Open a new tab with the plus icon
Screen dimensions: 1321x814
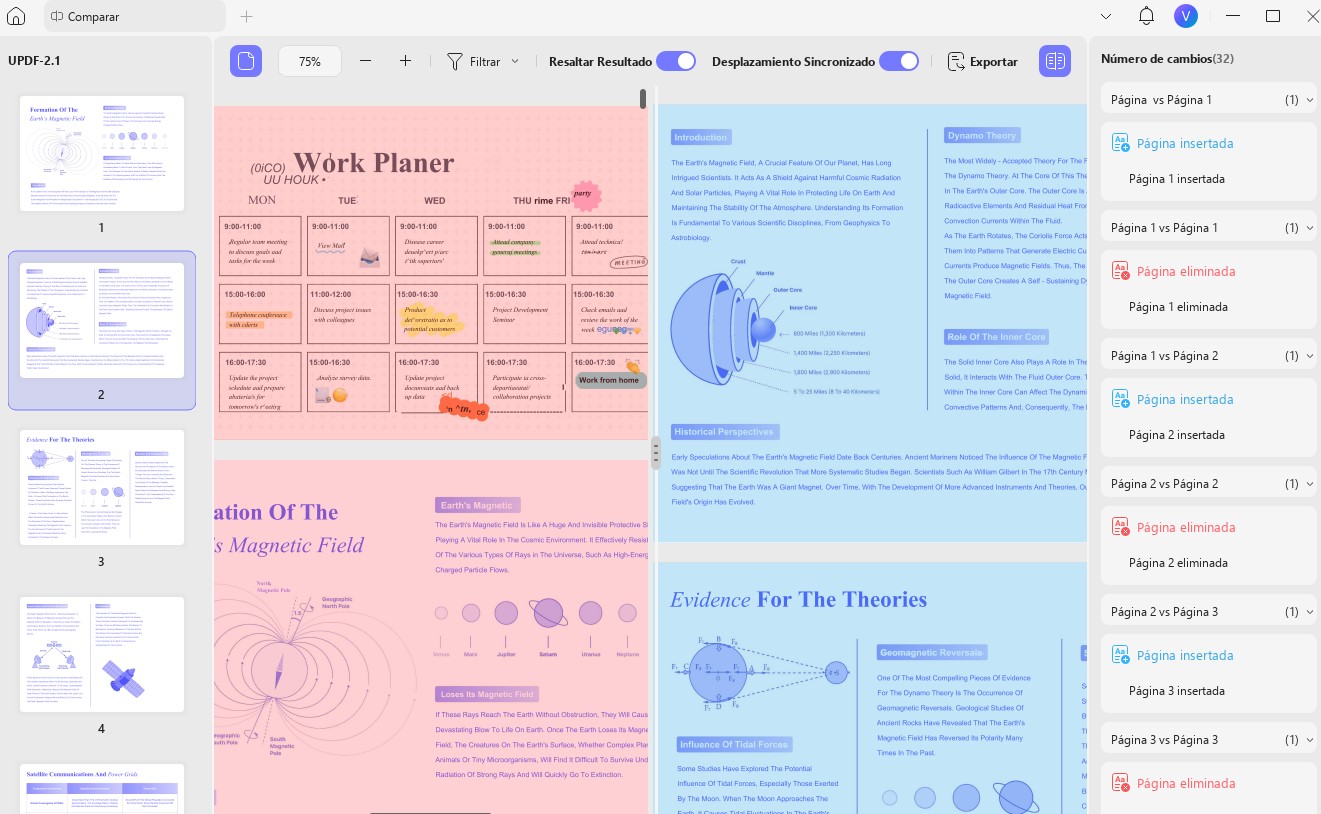coord(247,16)
